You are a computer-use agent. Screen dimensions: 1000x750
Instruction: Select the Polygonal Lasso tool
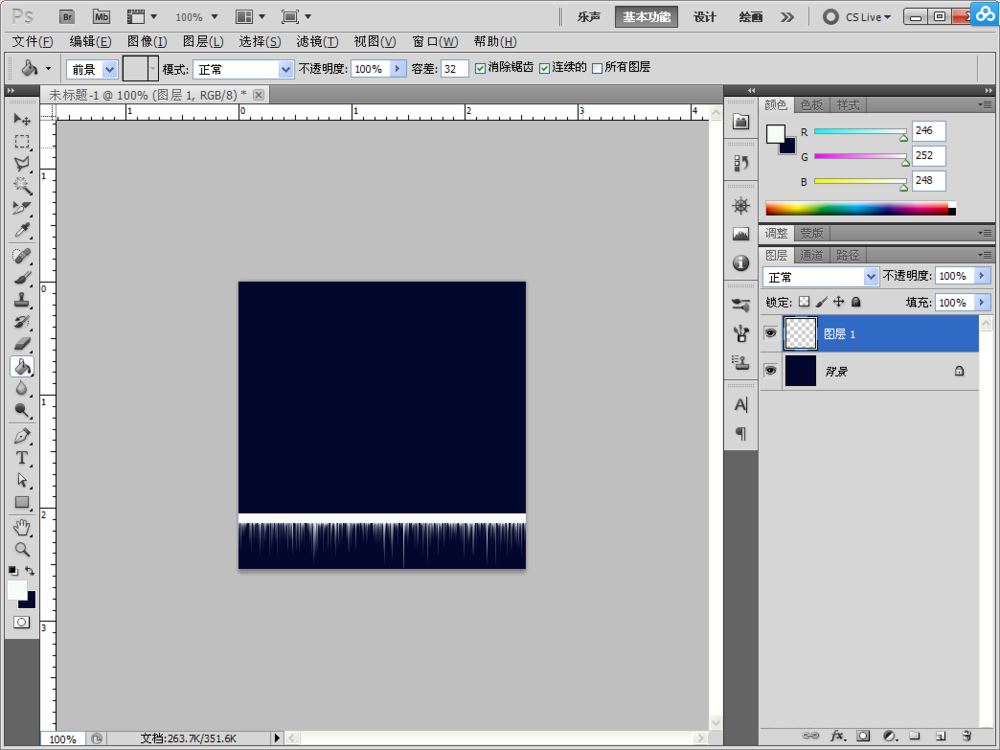click(x=22, y=164)
